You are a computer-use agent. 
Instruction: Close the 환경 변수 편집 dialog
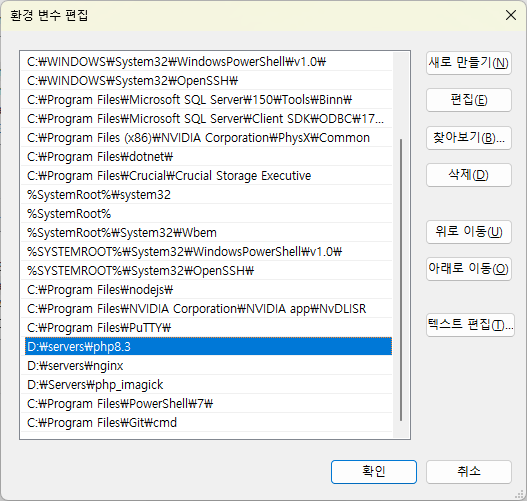click(x=511, y=15)
